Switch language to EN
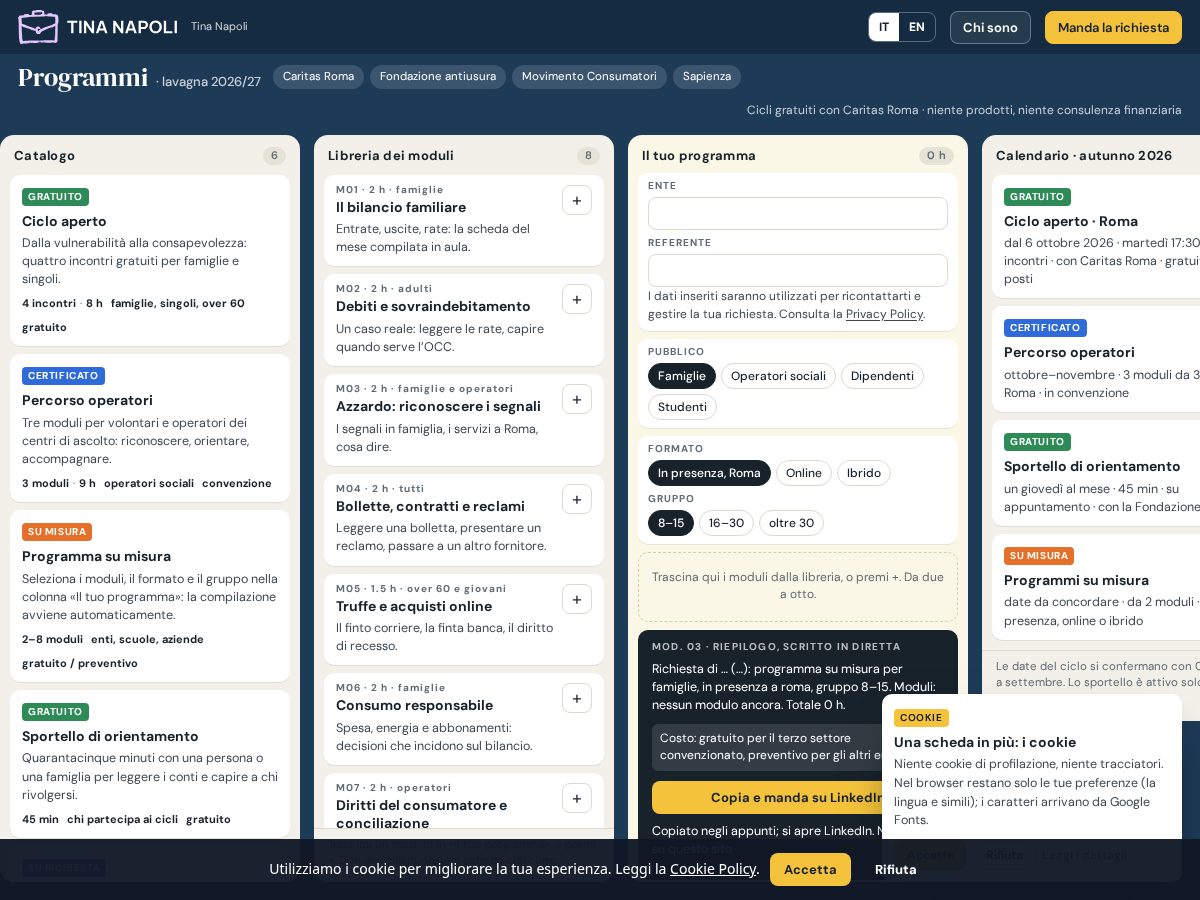The image size is (1200, 900). coord(917,27)
